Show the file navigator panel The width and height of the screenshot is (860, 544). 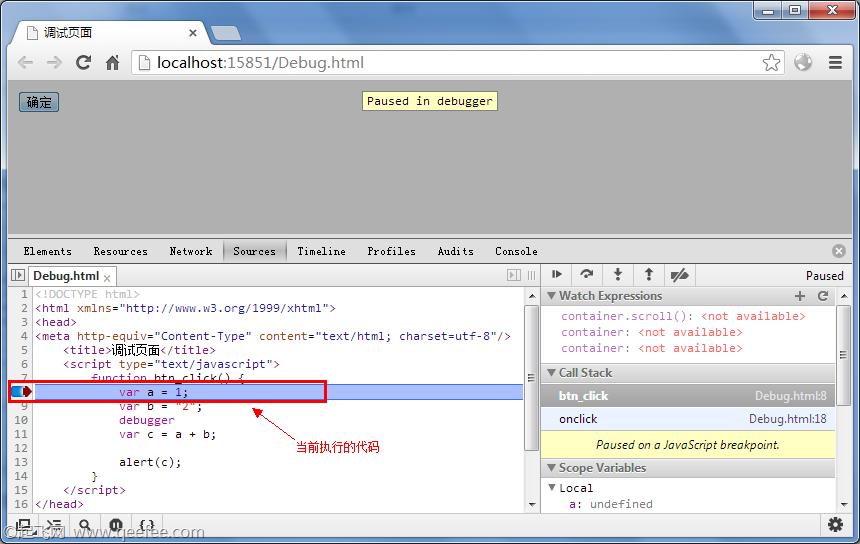click(18, 275)
